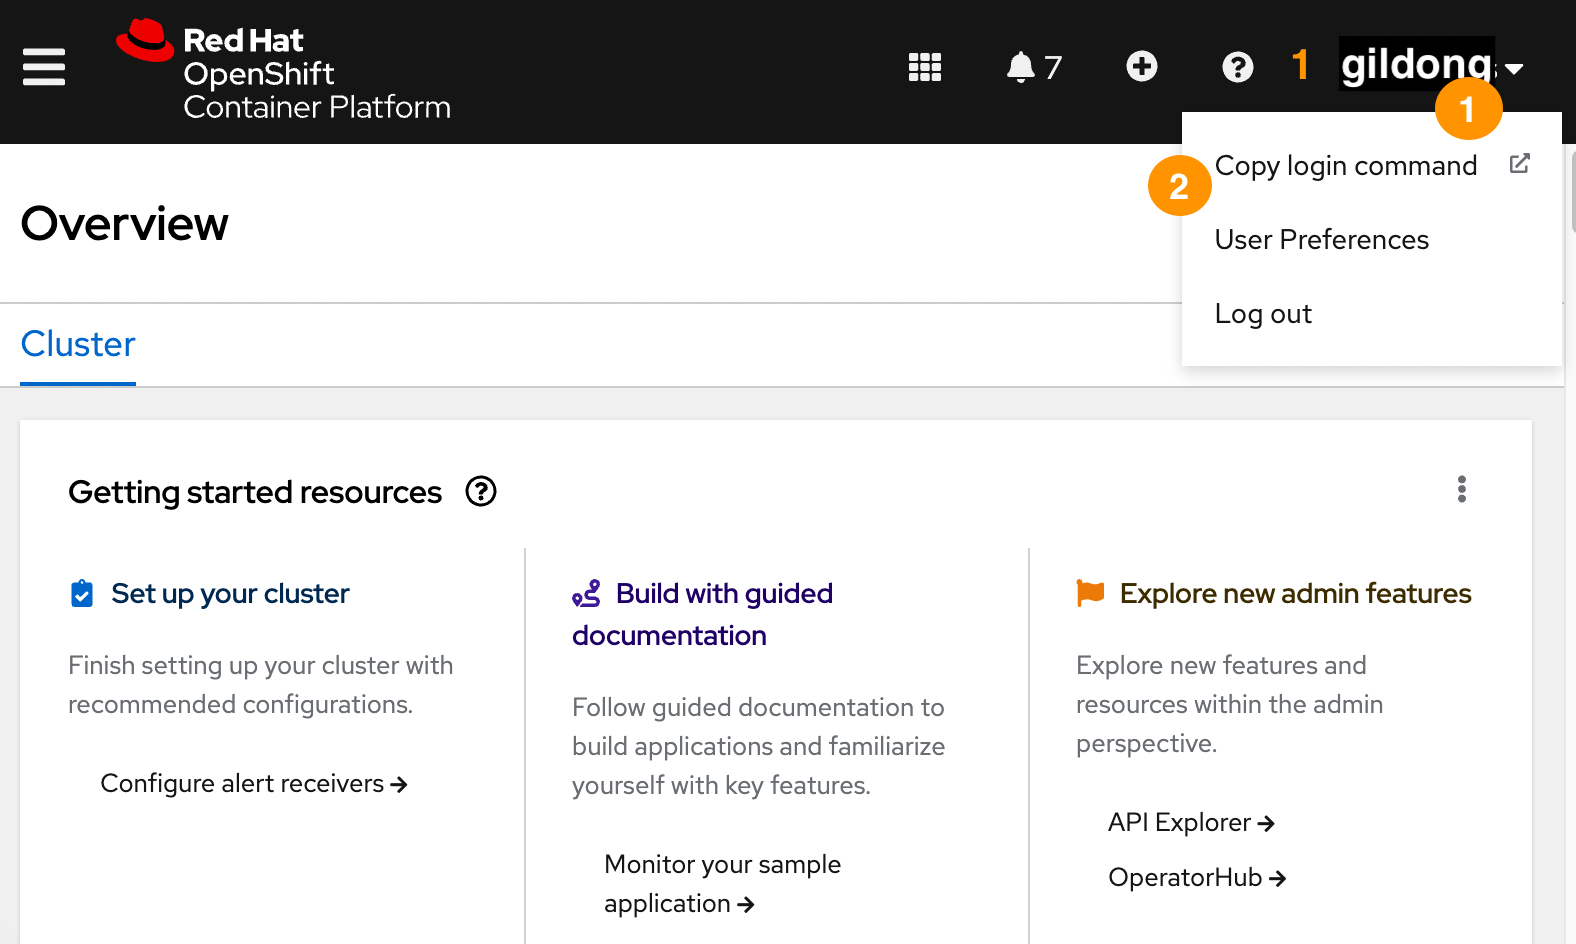Viewport: 1576px width, 944px height.
Task: Click the clipboard icon beside Set up your cluster
Action: [x=82, y=594]
